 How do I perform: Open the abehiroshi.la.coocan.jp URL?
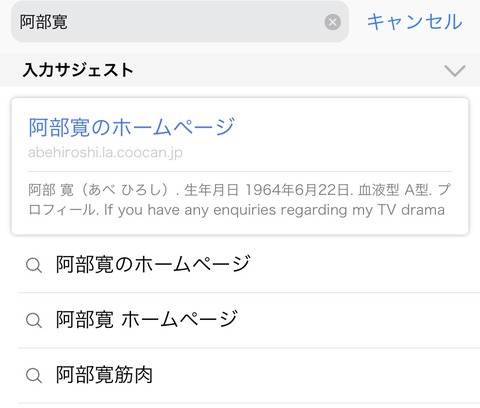point(105,152)
